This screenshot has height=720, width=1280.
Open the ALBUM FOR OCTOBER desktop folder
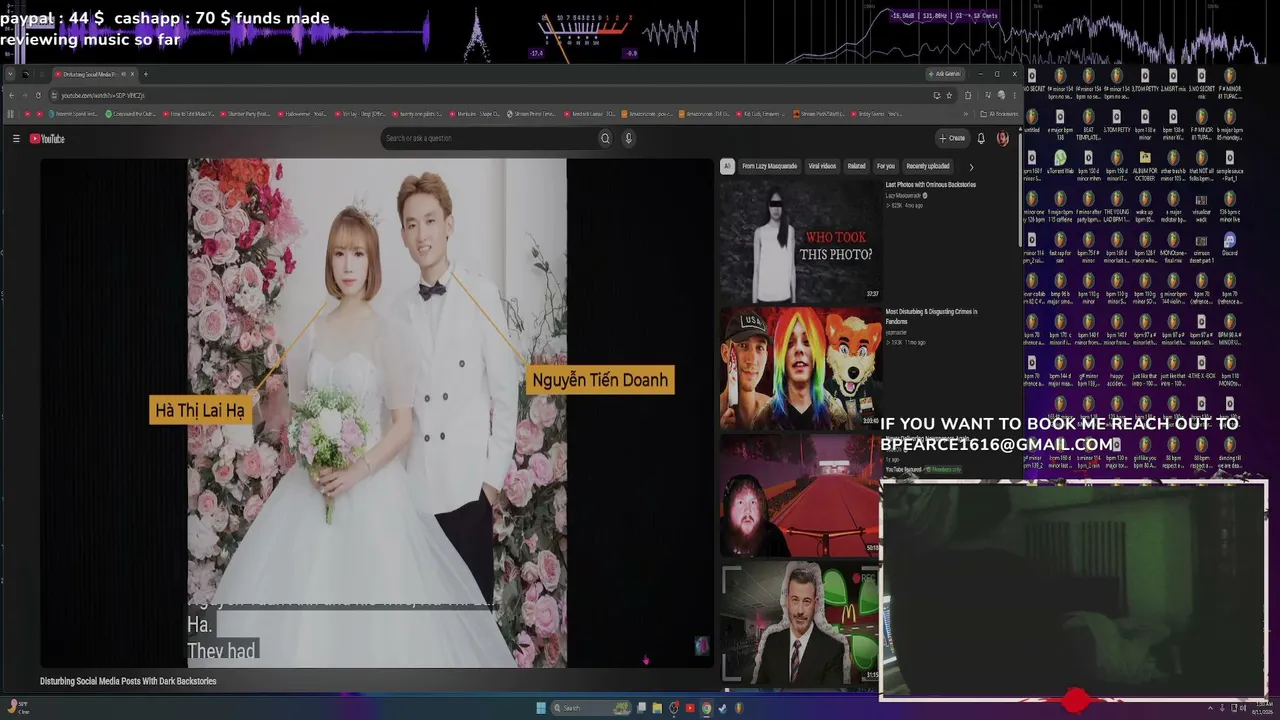coord(1145,163)
